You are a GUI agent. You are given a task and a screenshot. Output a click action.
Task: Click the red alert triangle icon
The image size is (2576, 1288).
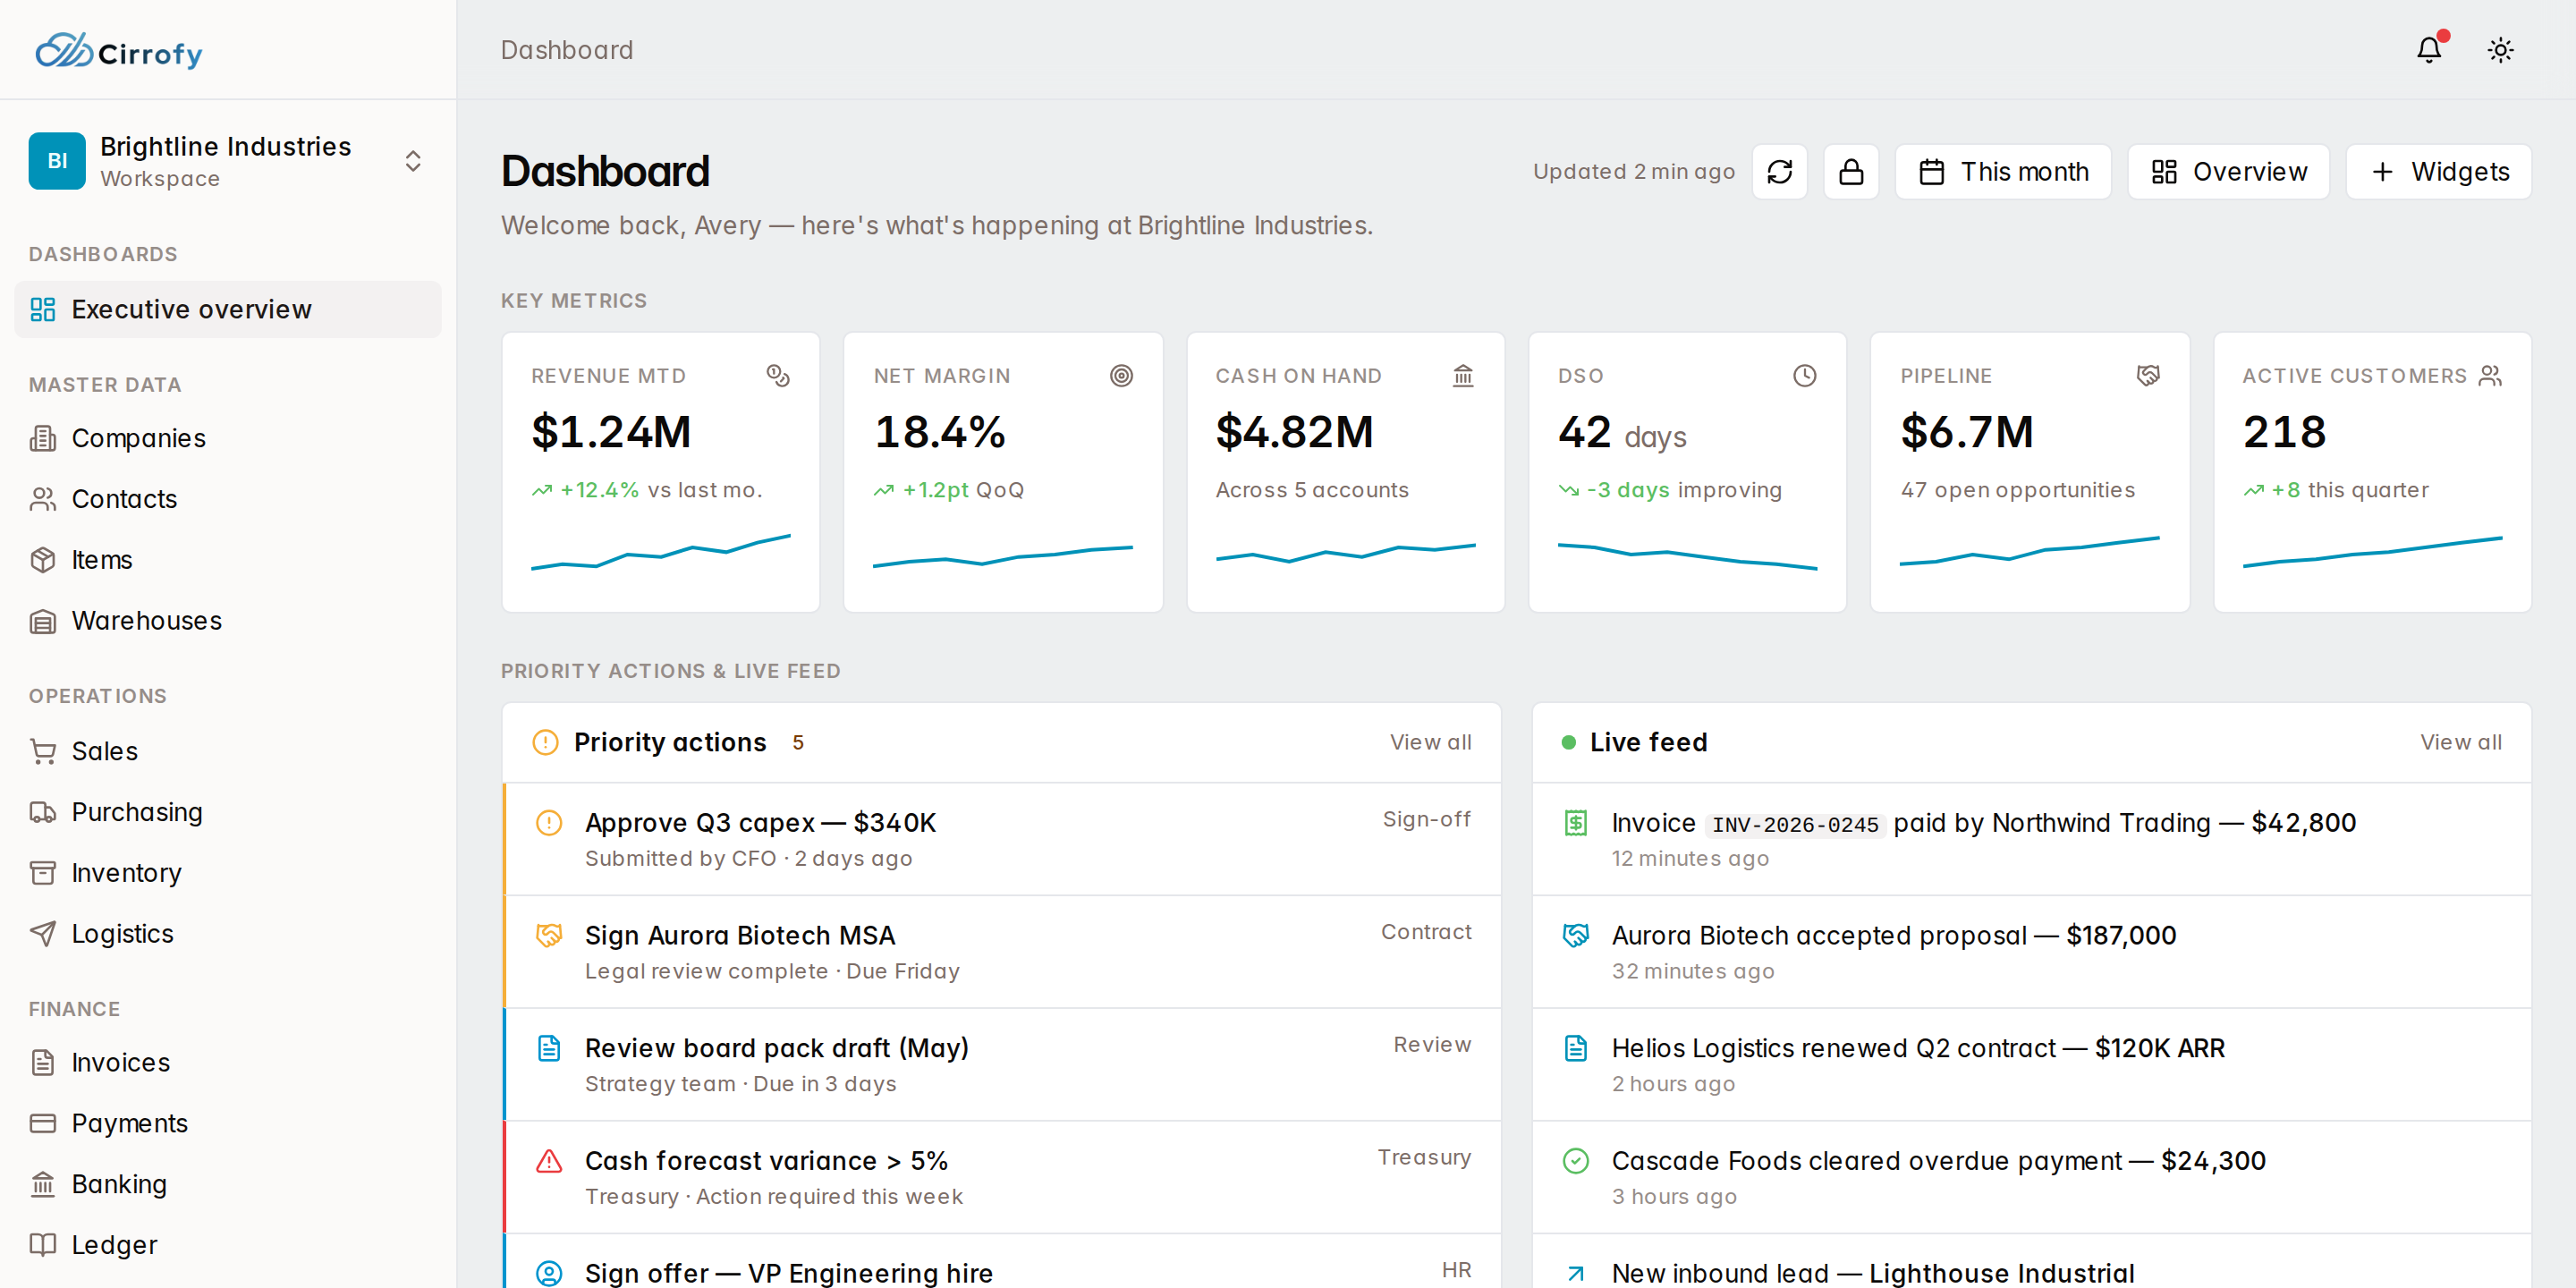pos(549,1161)
